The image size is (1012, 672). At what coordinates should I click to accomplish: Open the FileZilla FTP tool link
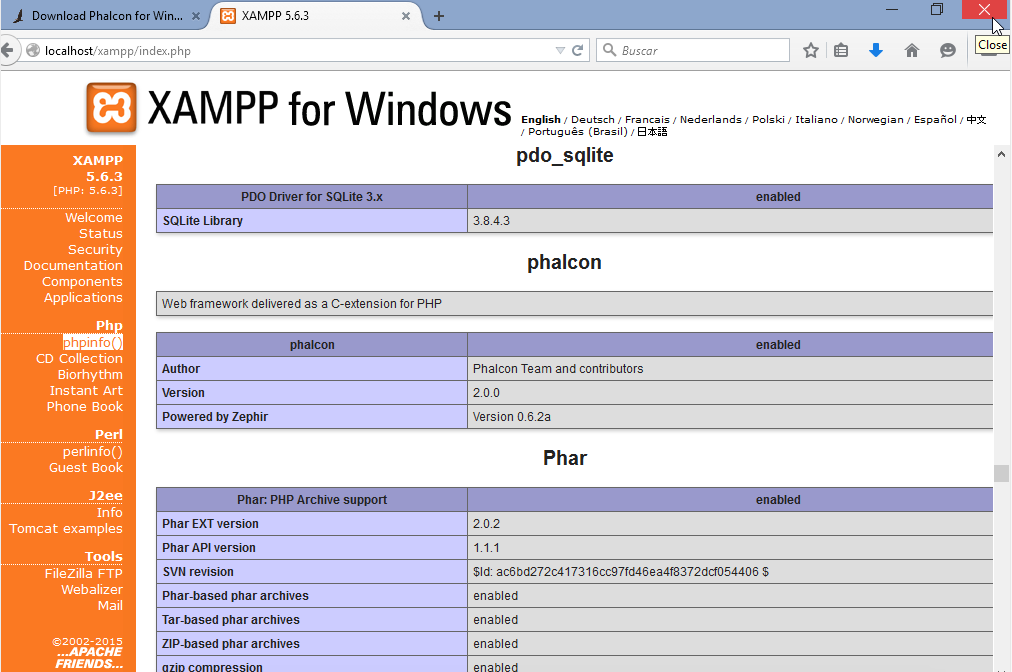[x=83, y=574]
